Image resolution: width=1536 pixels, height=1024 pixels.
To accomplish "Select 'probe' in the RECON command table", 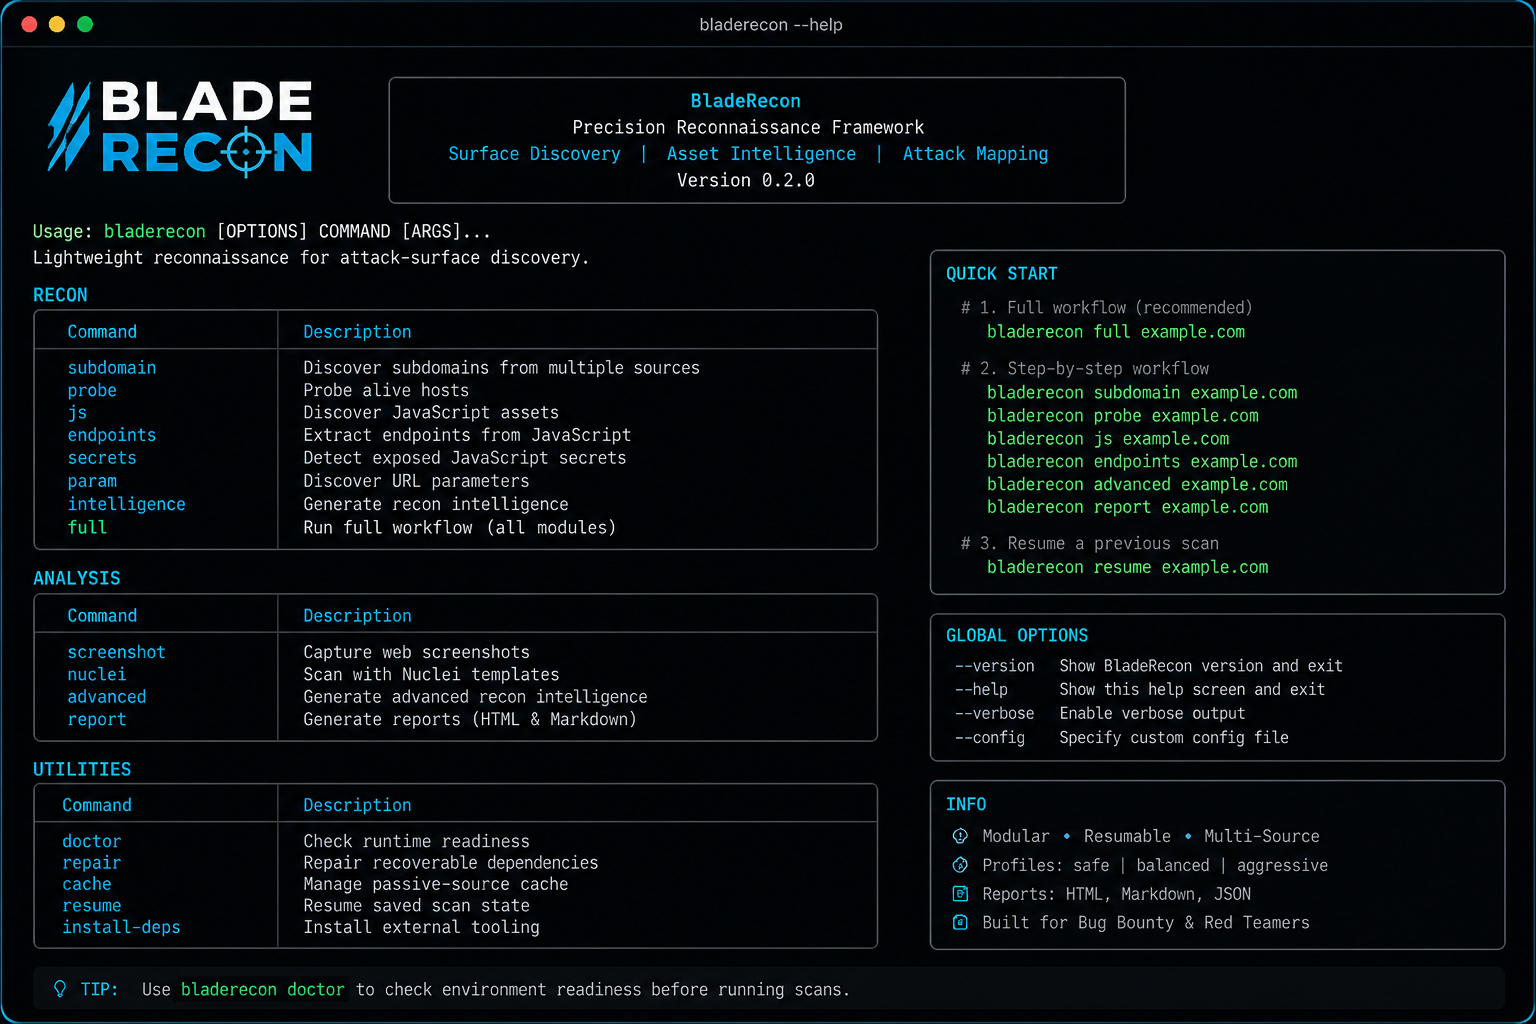I will point(92,391).
